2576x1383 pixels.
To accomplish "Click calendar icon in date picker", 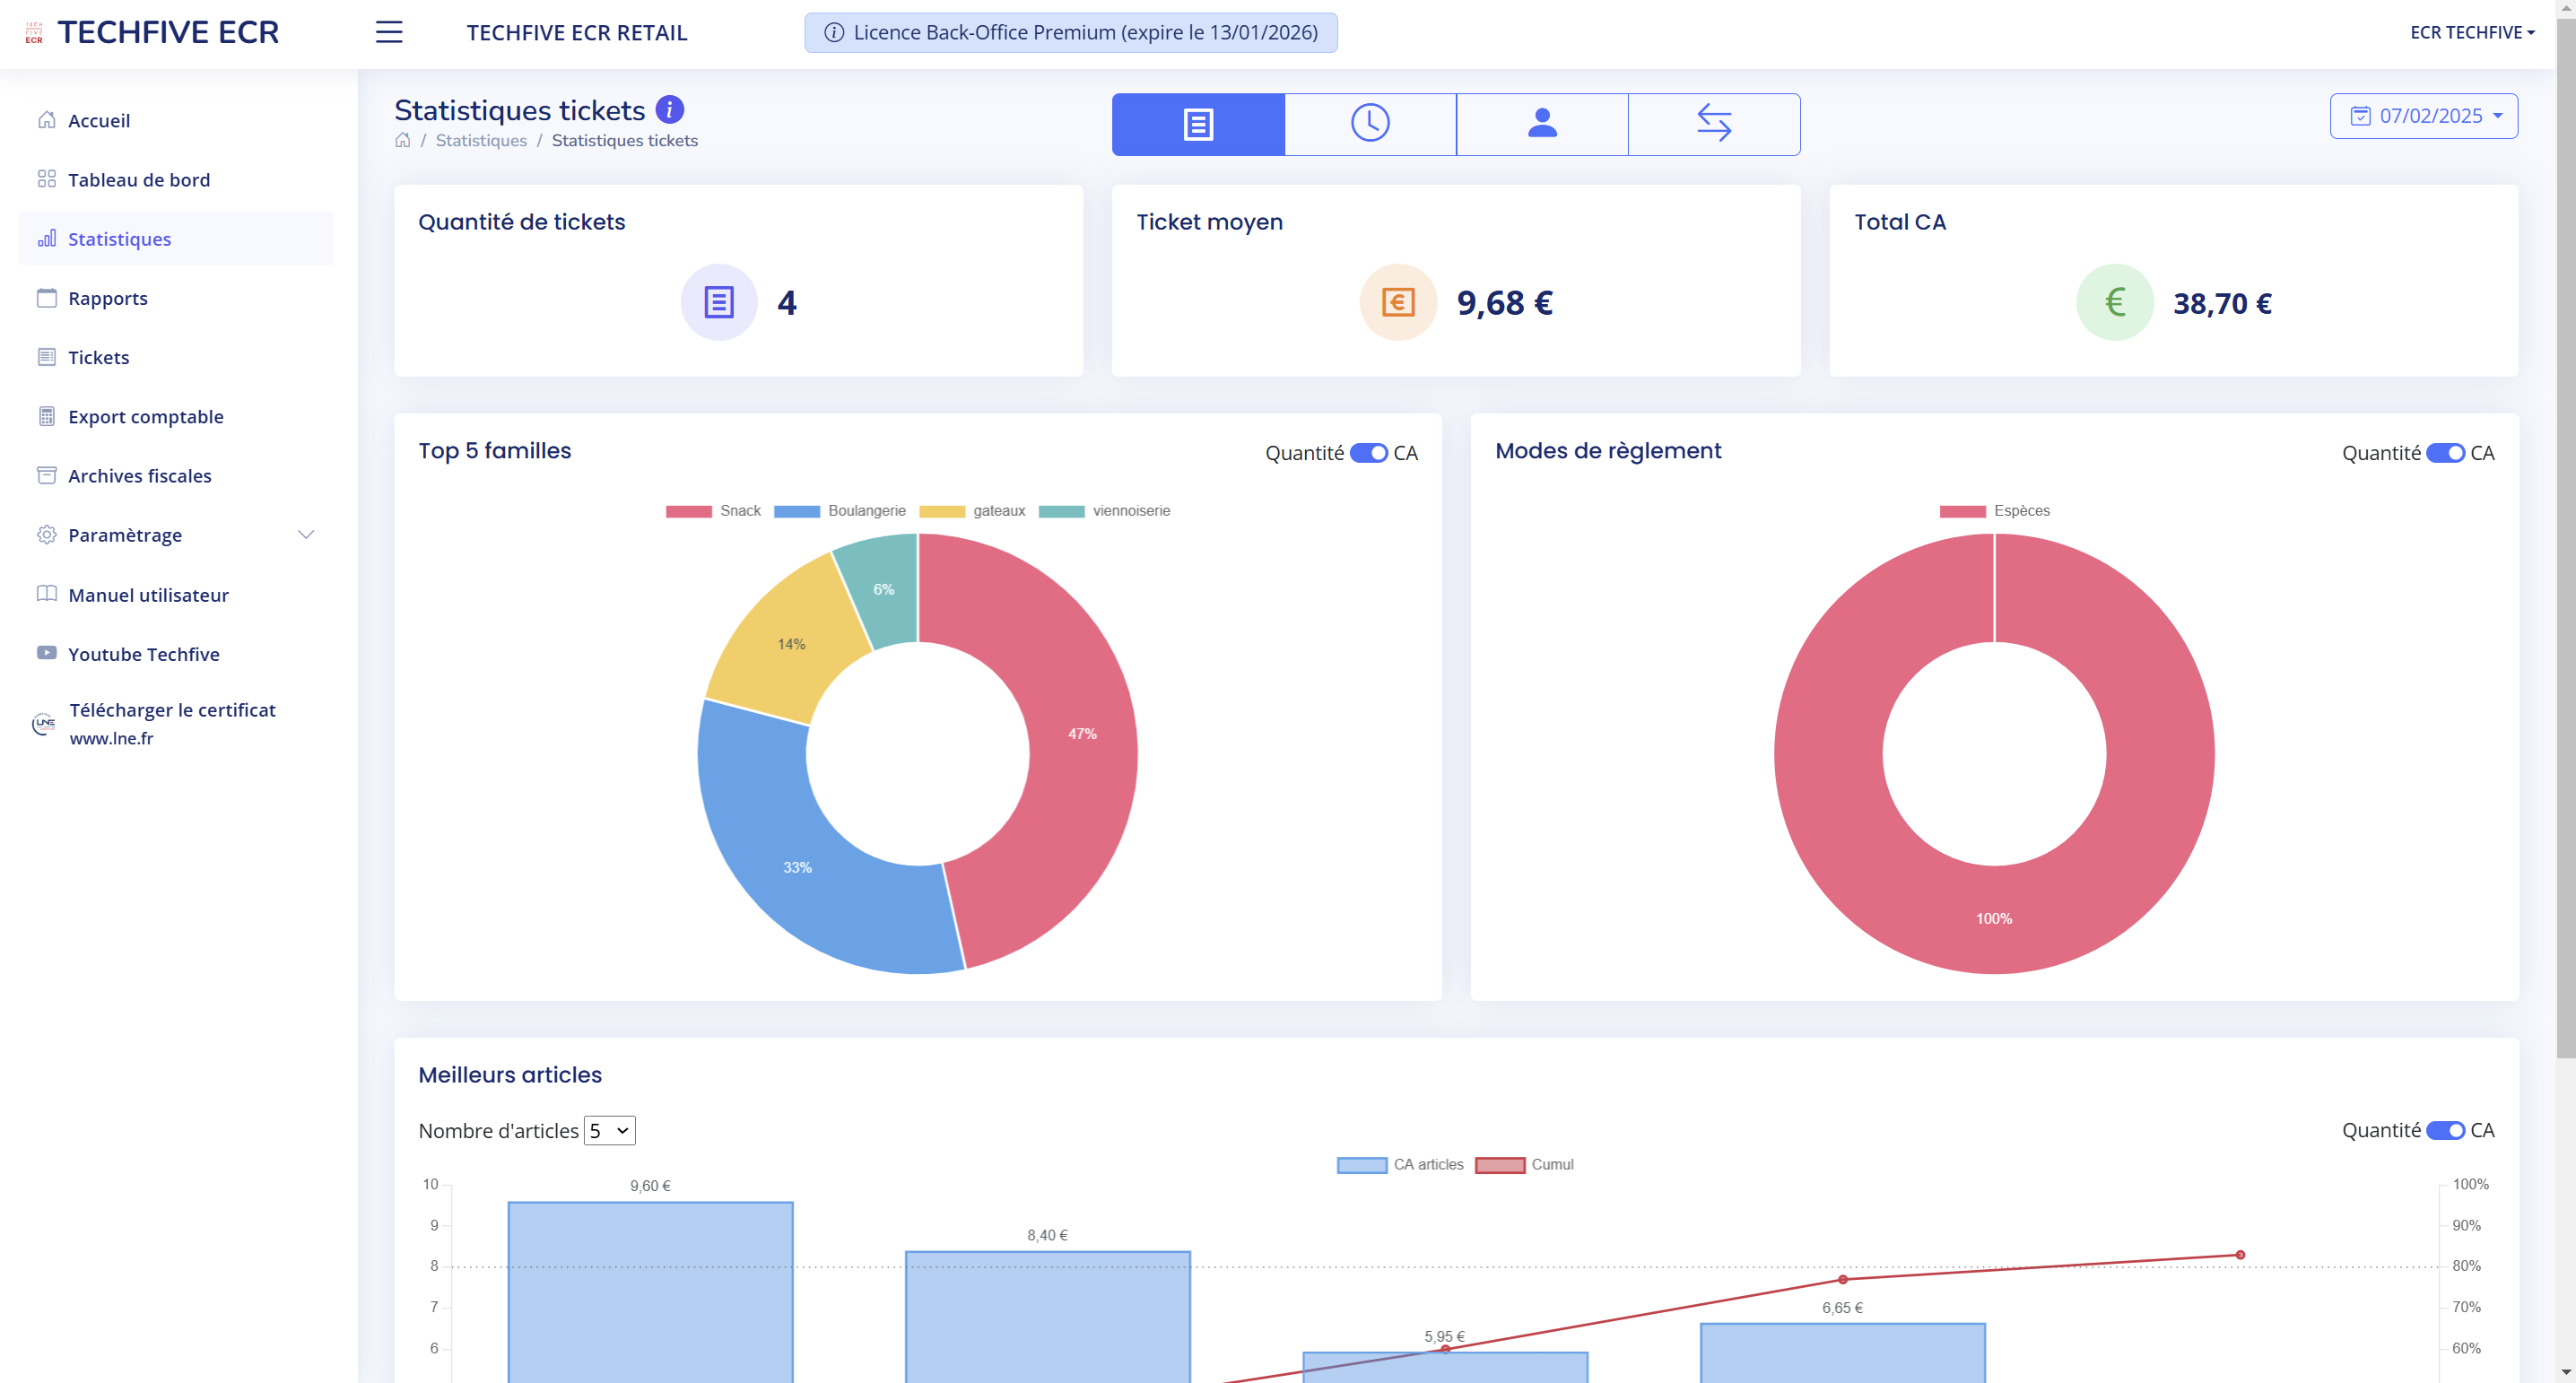I will (2360, 116).
